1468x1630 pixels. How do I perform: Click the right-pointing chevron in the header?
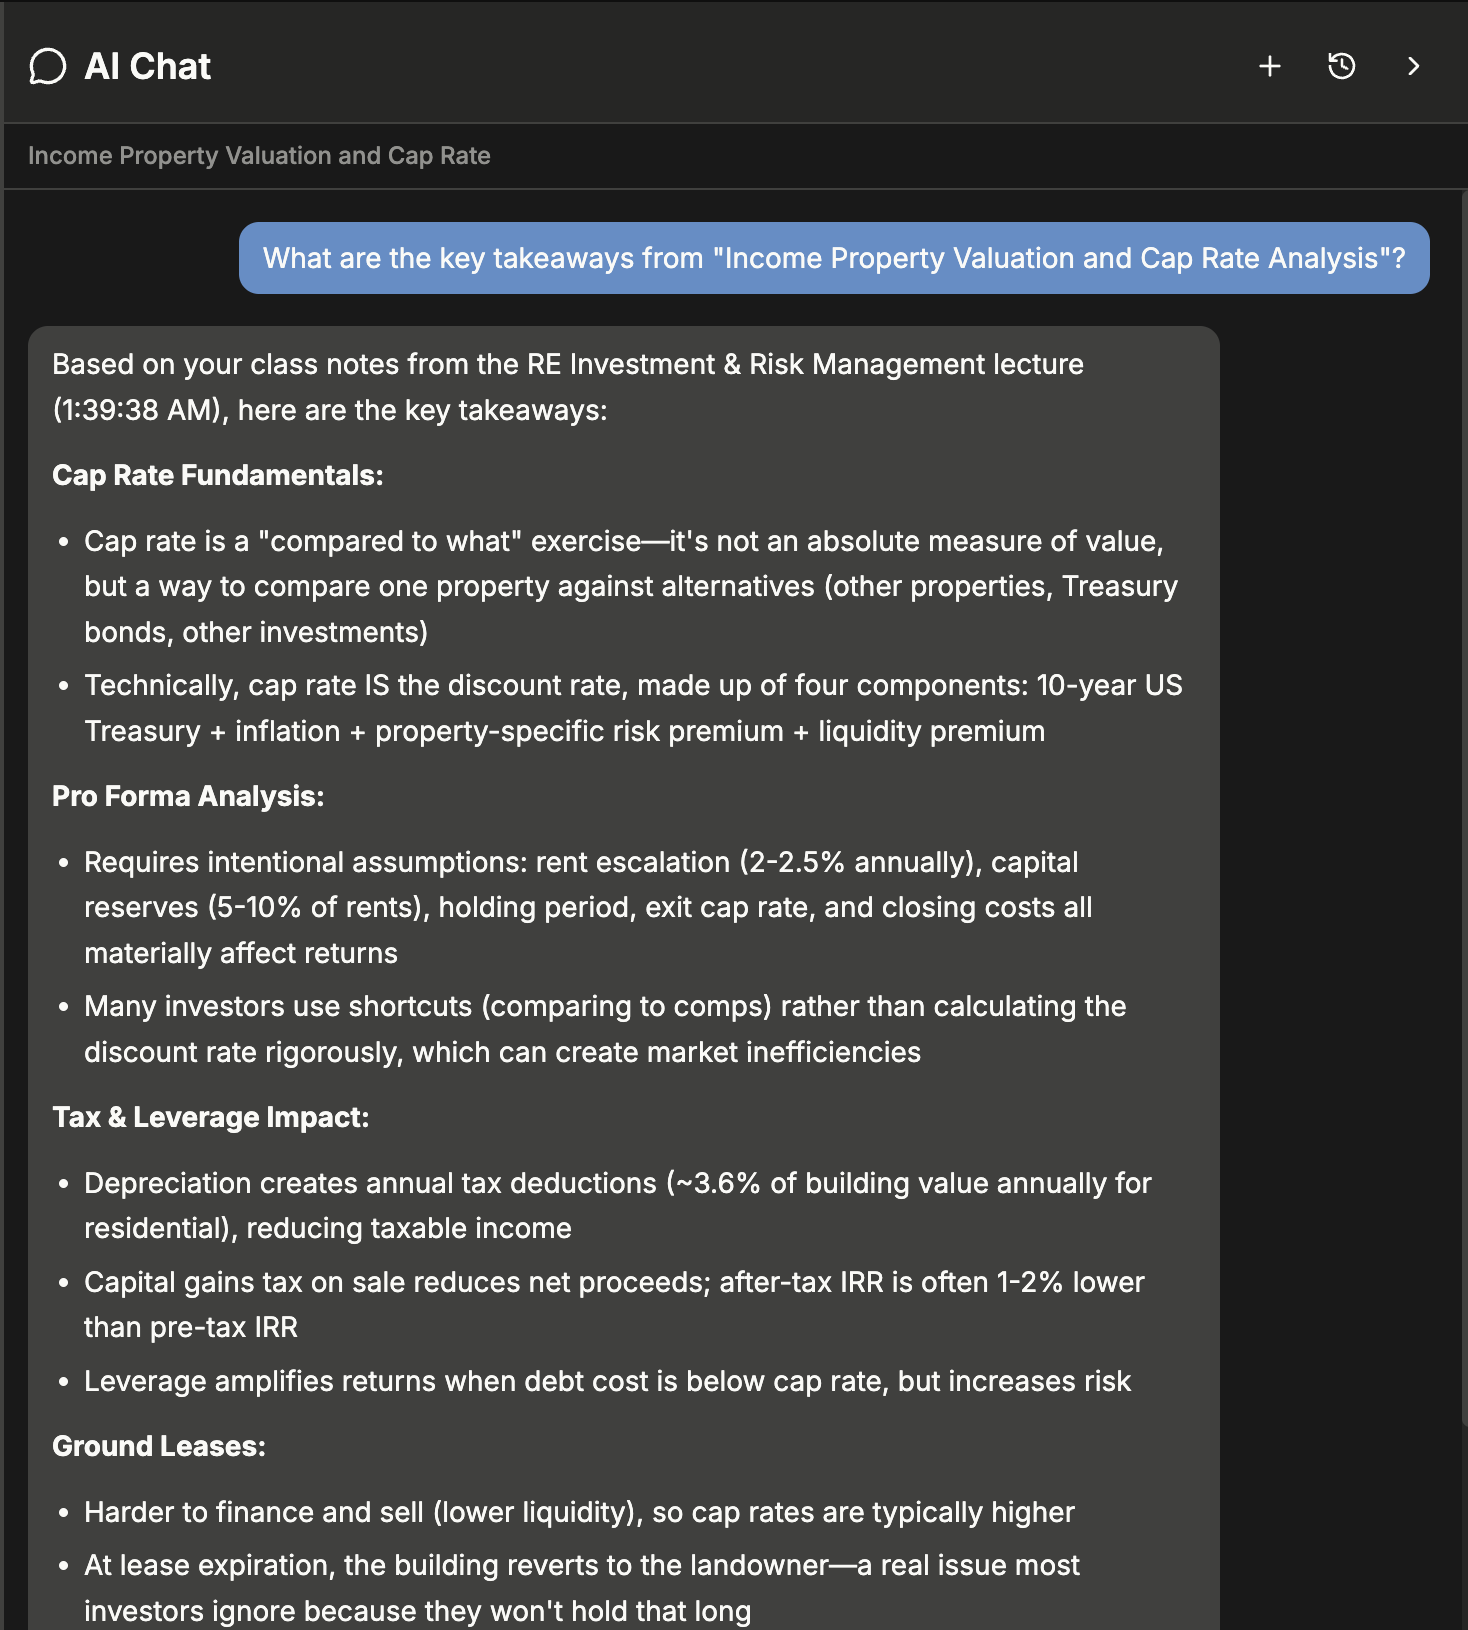click(x=1413, y=66)
